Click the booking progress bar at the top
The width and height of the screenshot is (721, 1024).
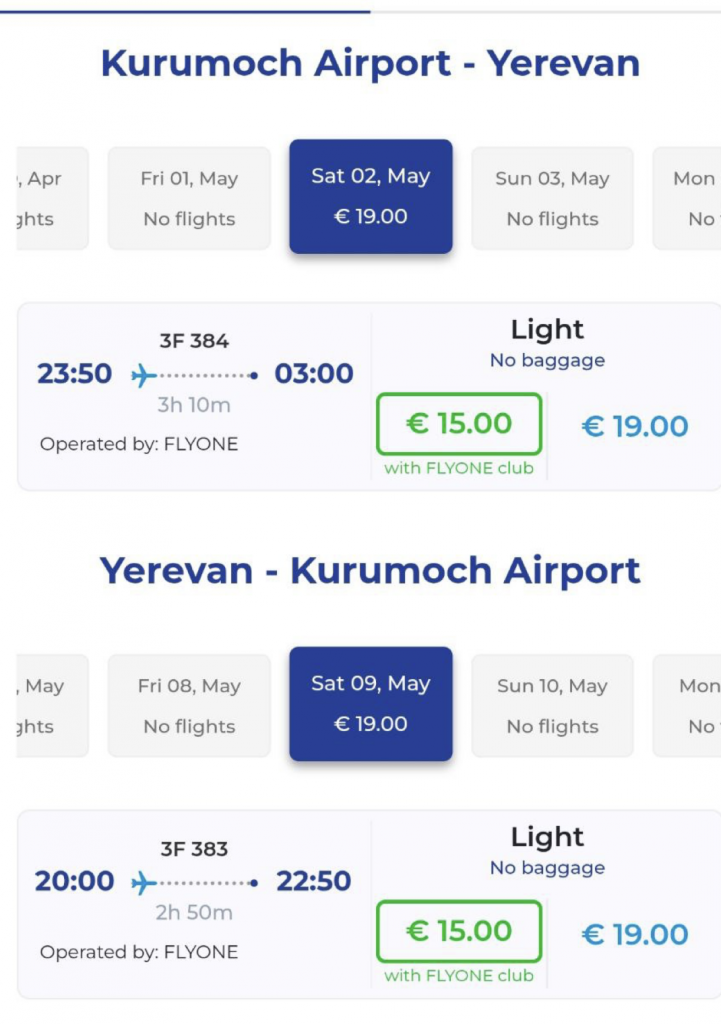(x=185, y=11)
